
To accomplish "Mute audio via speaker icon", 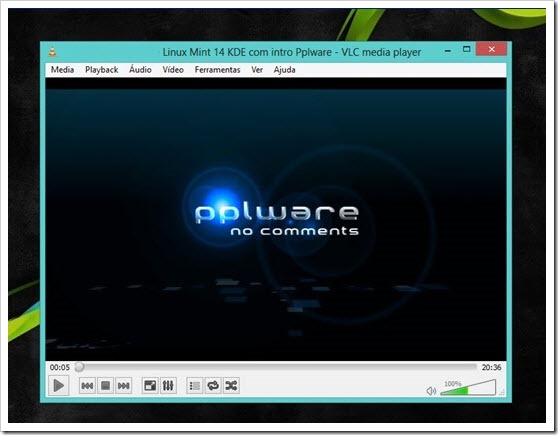I will [431, 391].
